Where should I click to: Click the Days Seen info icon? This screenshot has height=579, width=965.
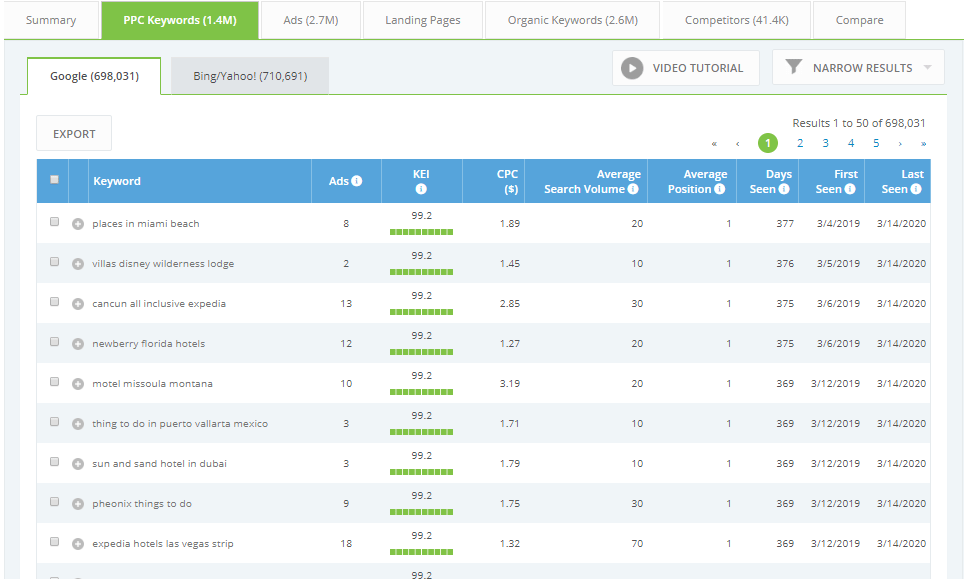click(x=784, y=189)
